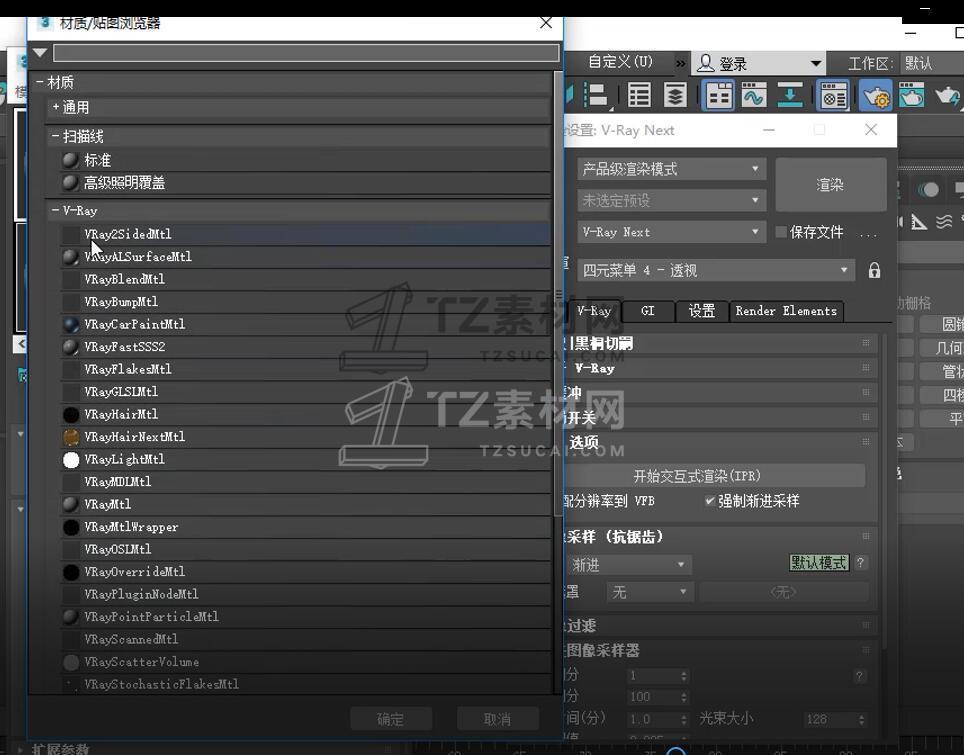Select VRayMtl in the list
This screenshot has height=755, width=964.
[x=305, y=504]
